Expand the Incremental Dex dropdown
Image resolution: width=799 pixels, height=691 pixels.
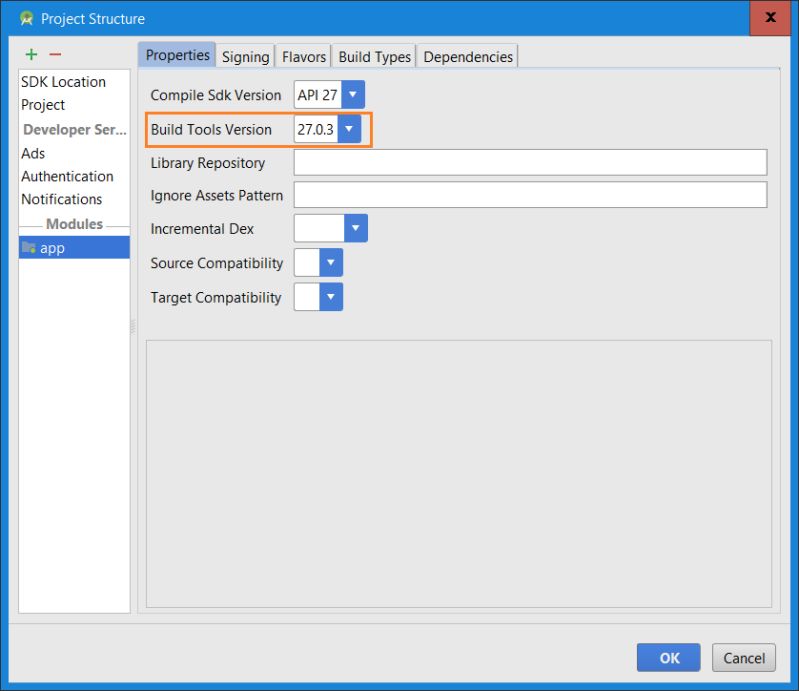[356, 228]
